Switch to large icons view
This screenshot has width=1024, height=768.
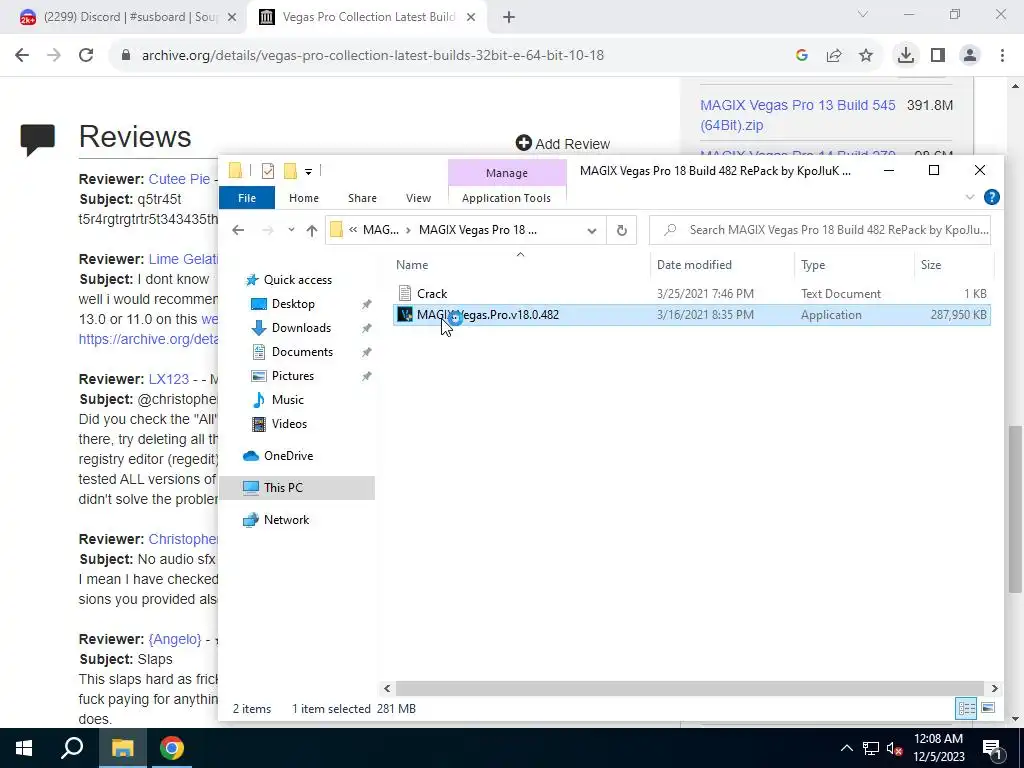pyautogui.click(x=988, y=708)
